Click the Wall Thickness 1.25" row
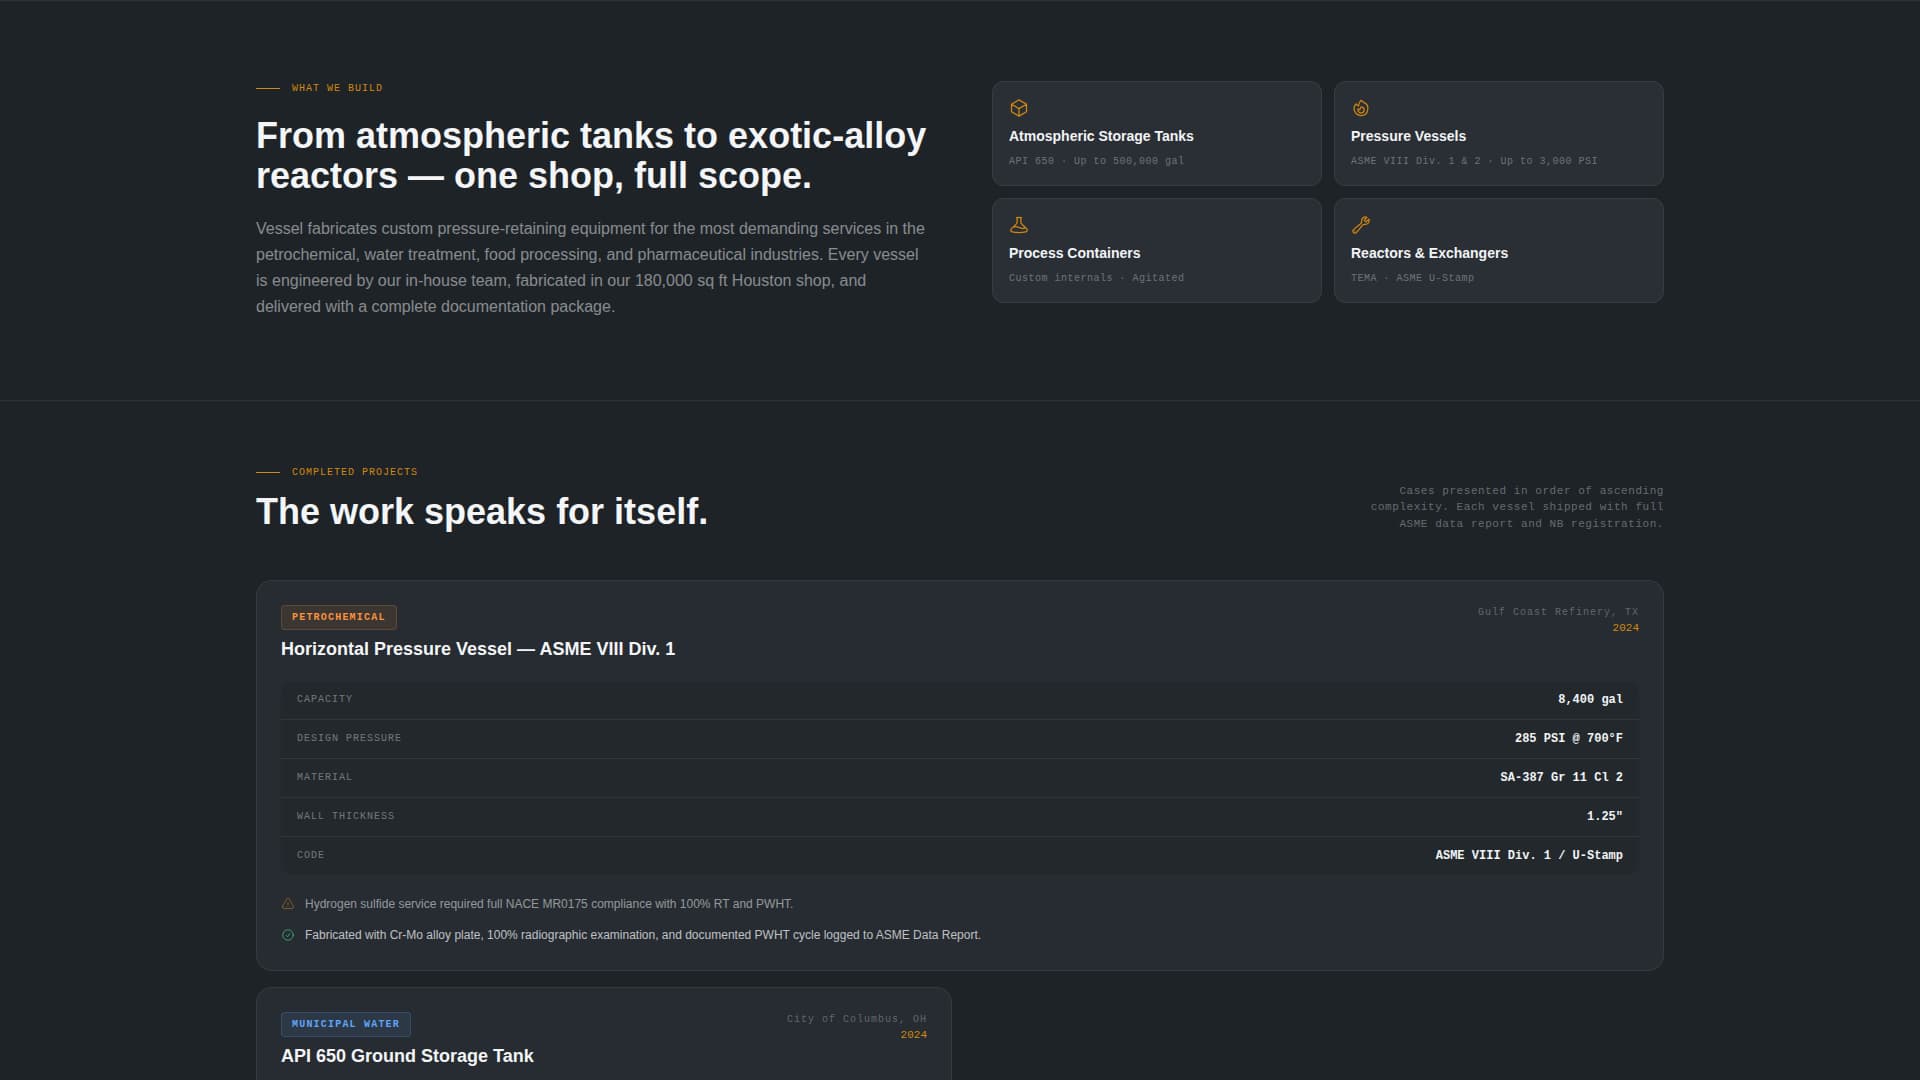The width and height of the screenshot is (1920, 1080). [x=959, y=816]
